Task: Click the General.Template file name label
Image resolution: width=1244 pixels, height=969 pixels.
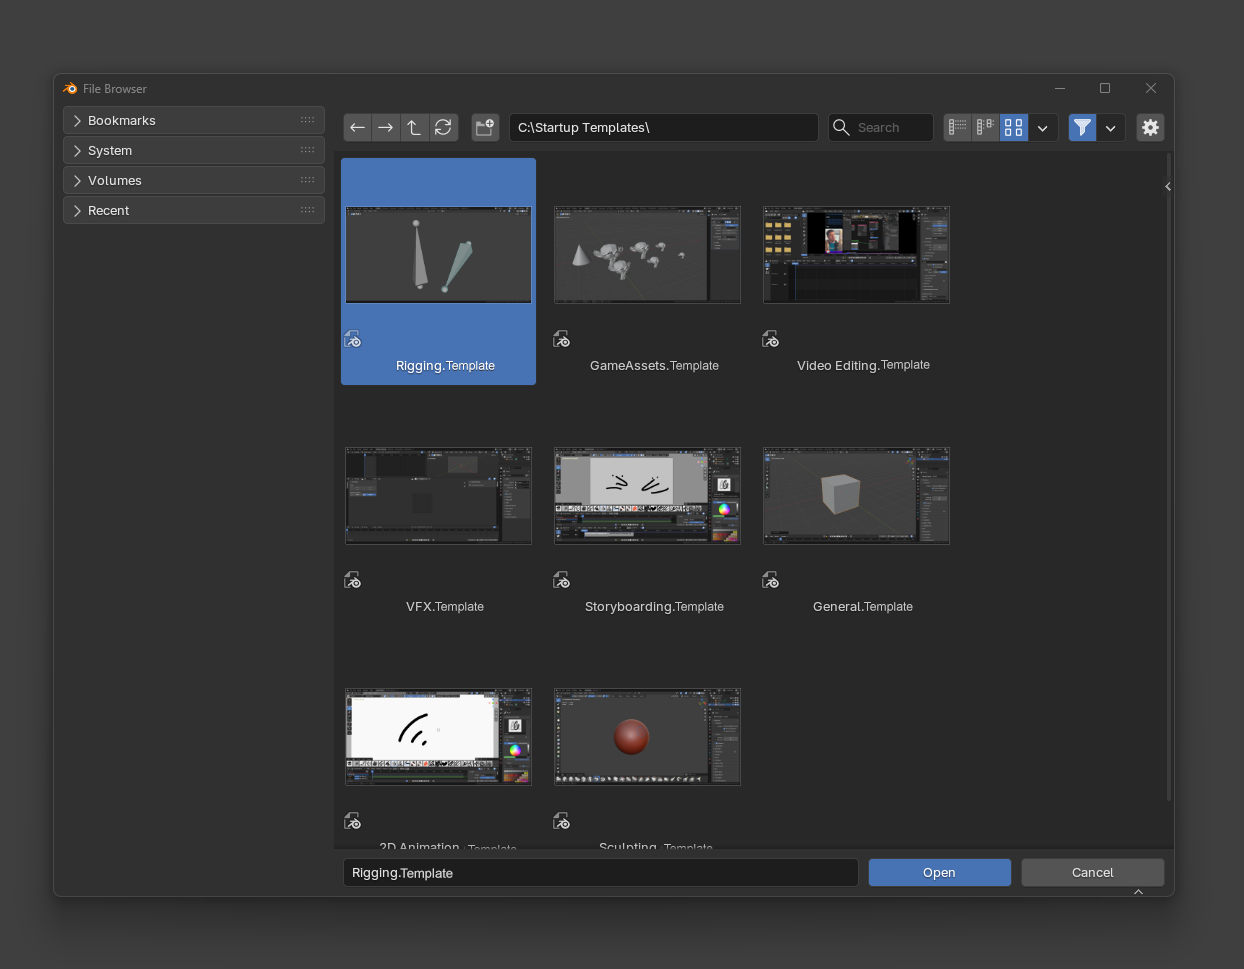Action: pyautogui.click(x=863, y=607)
